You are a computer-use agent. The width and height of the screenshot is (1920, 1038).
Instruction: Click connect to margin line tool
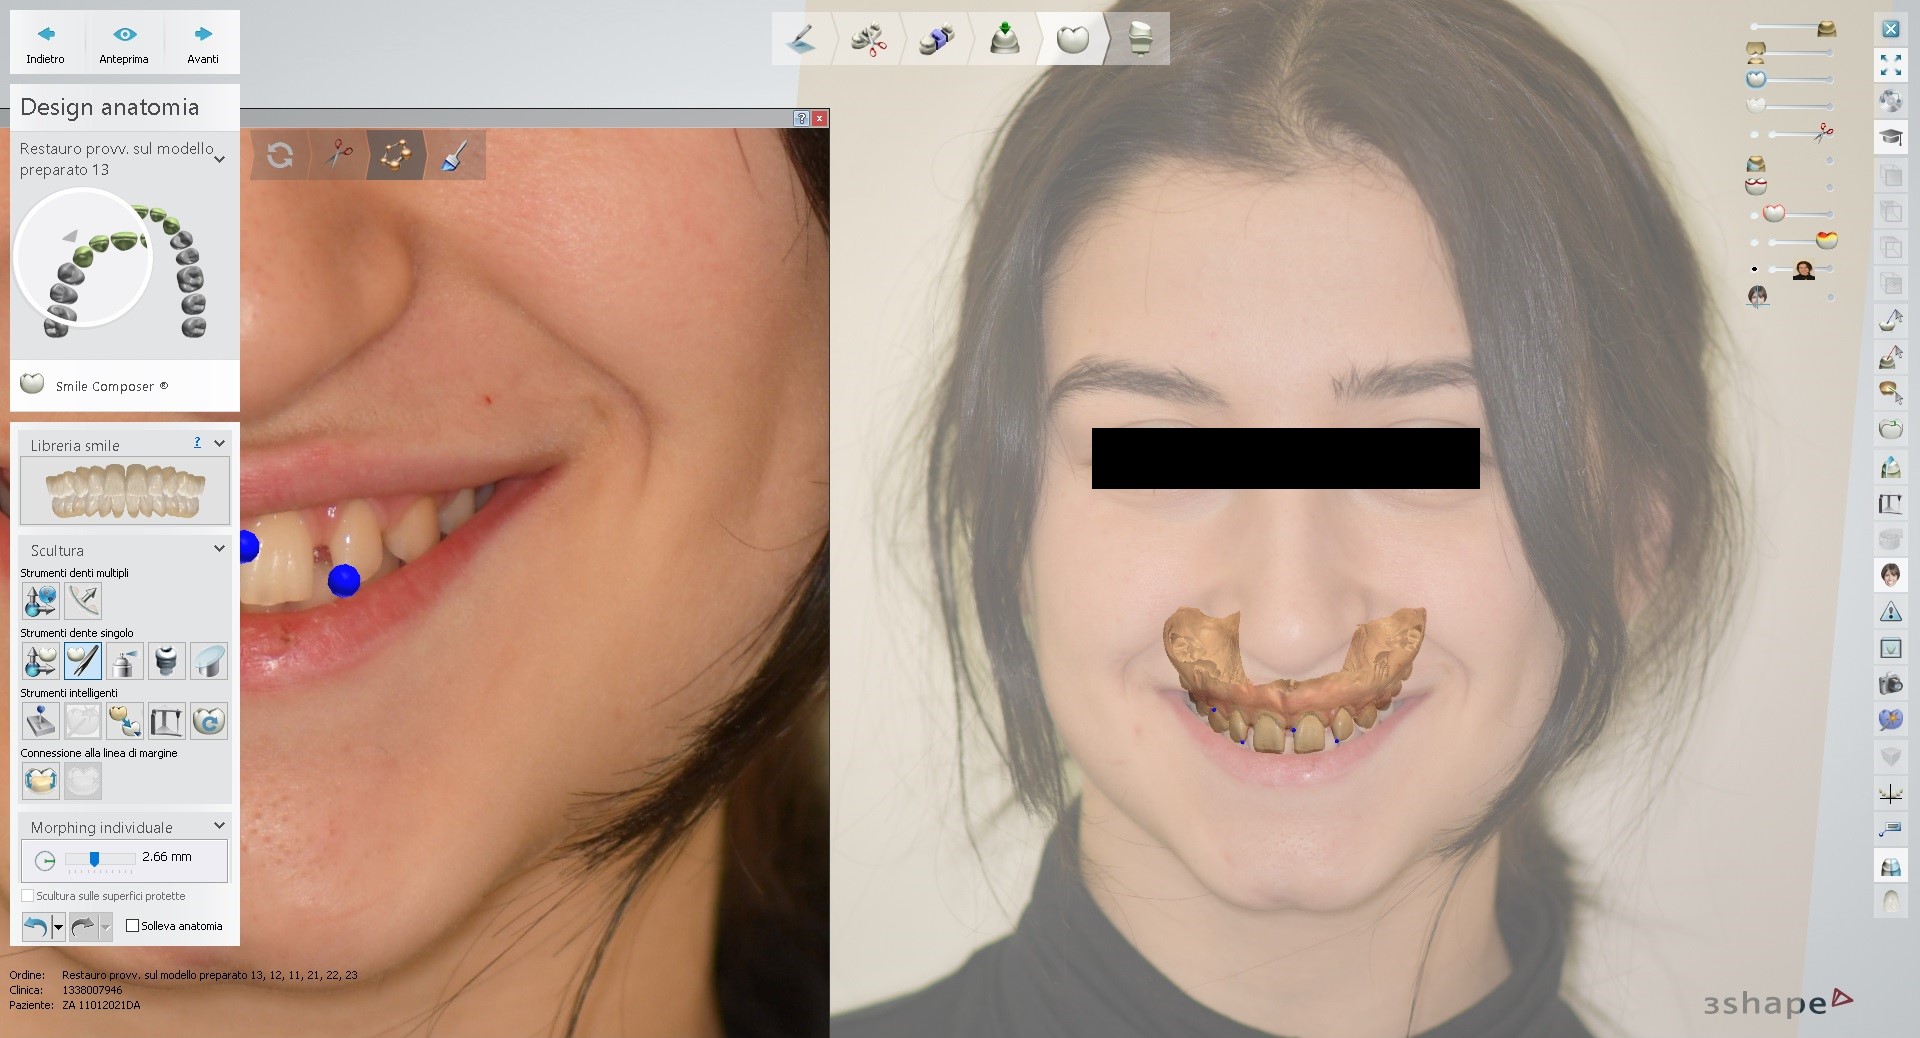point(41,781)
